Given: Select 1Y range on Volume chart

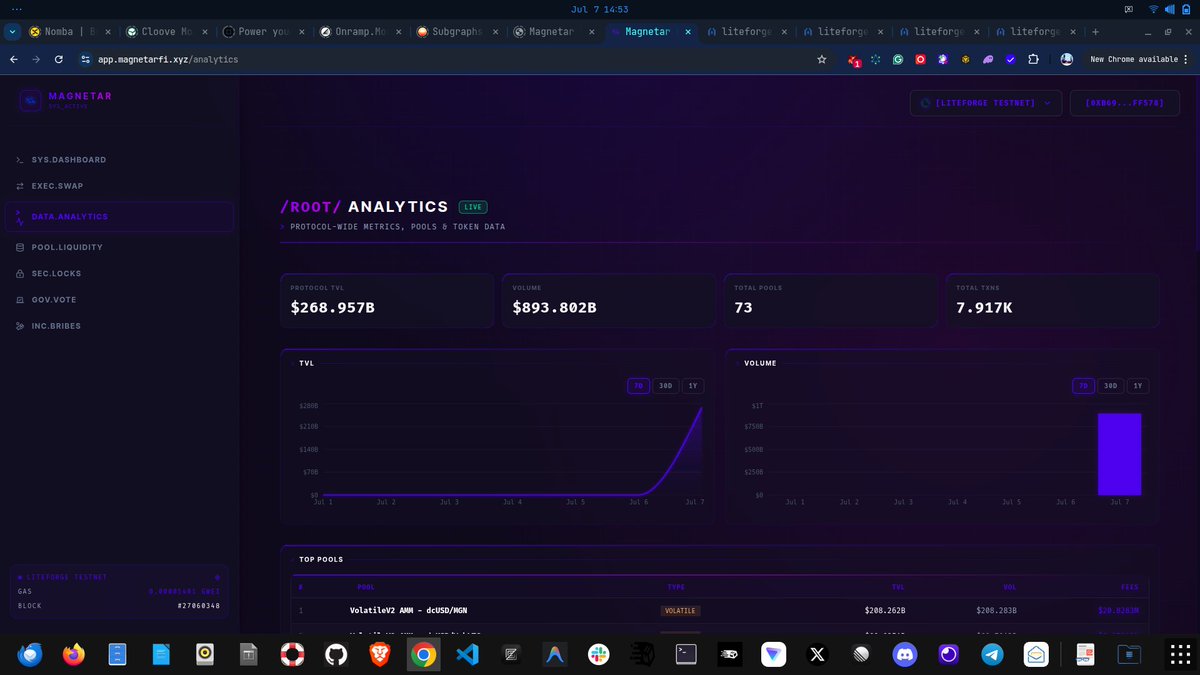Looking at the screenshot, I should point(1138,386).
